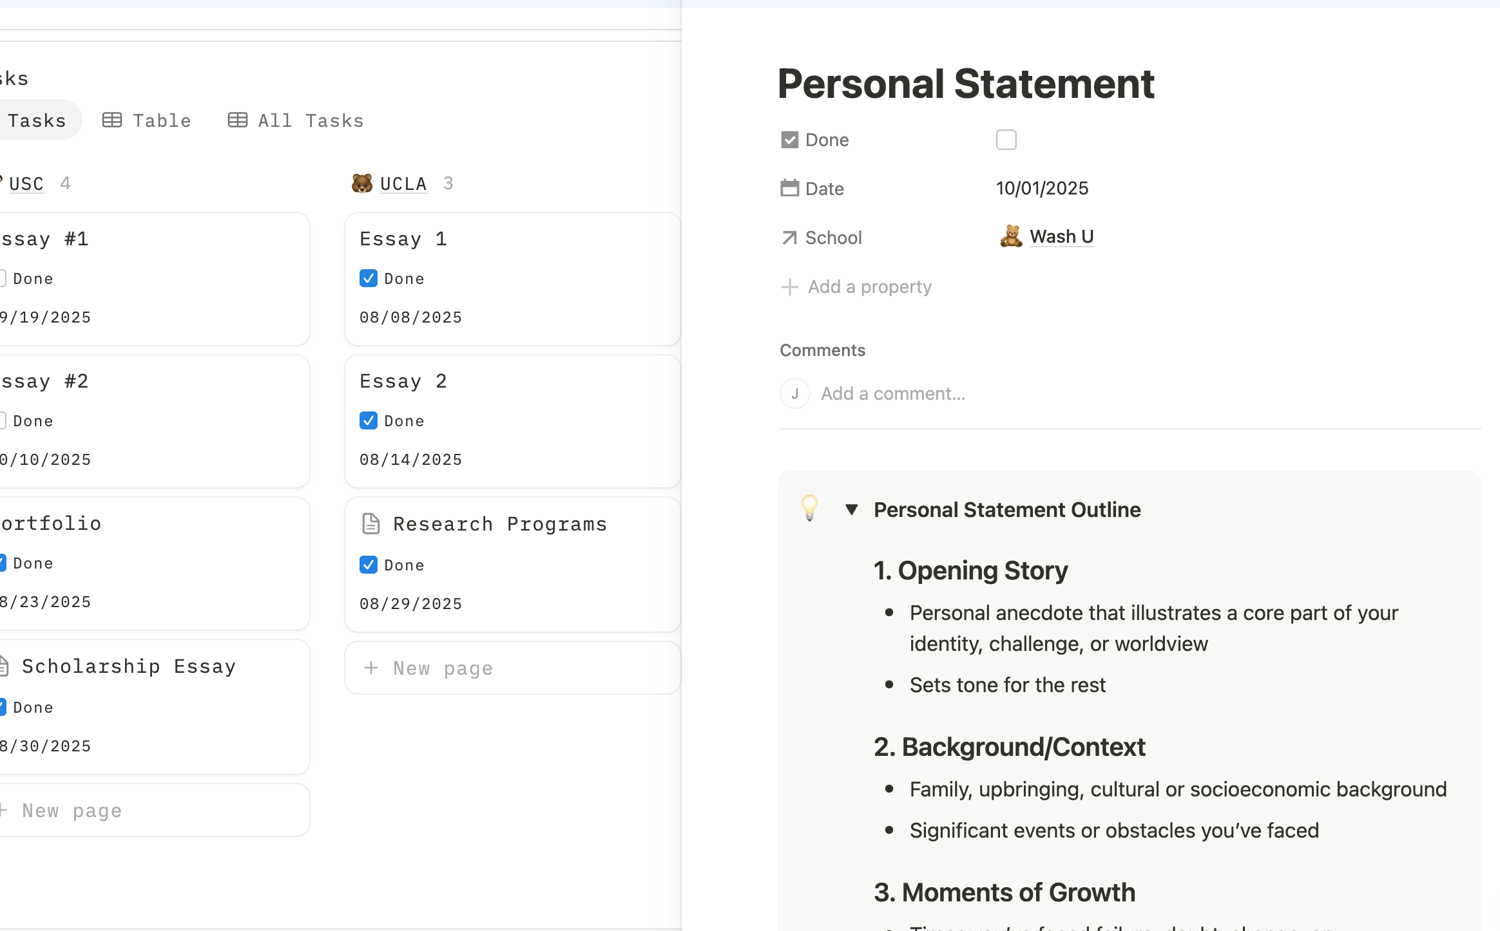The image size is (1500, 931).
Task: Click the arrow icon beside School
Action: coord(790,237)
